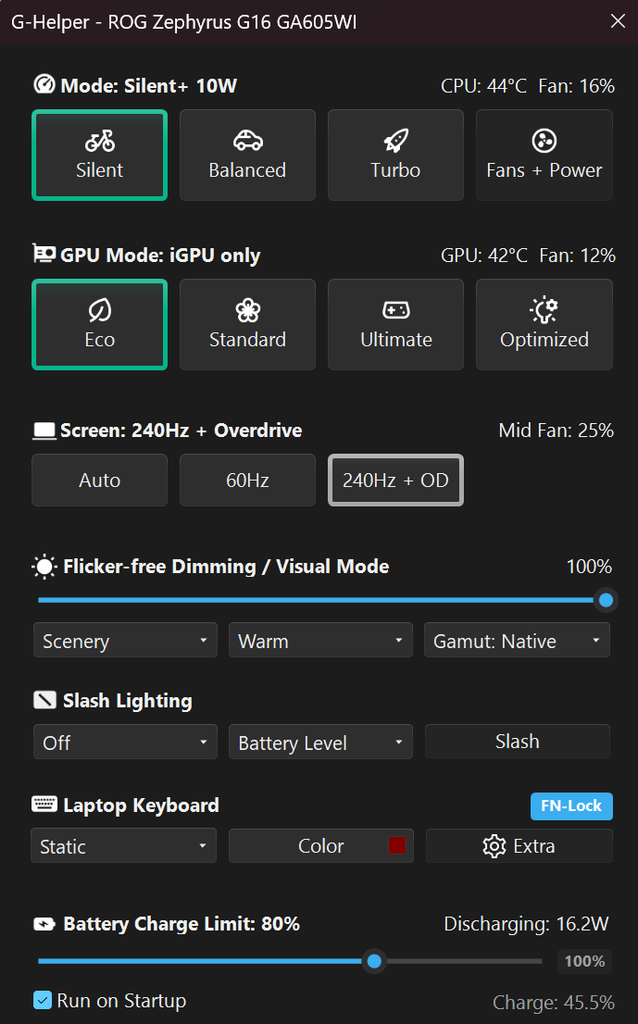Select the 240Hz + OD screen option
The width and height of the screenshot is (638, 1024).
tap(396, 480)
